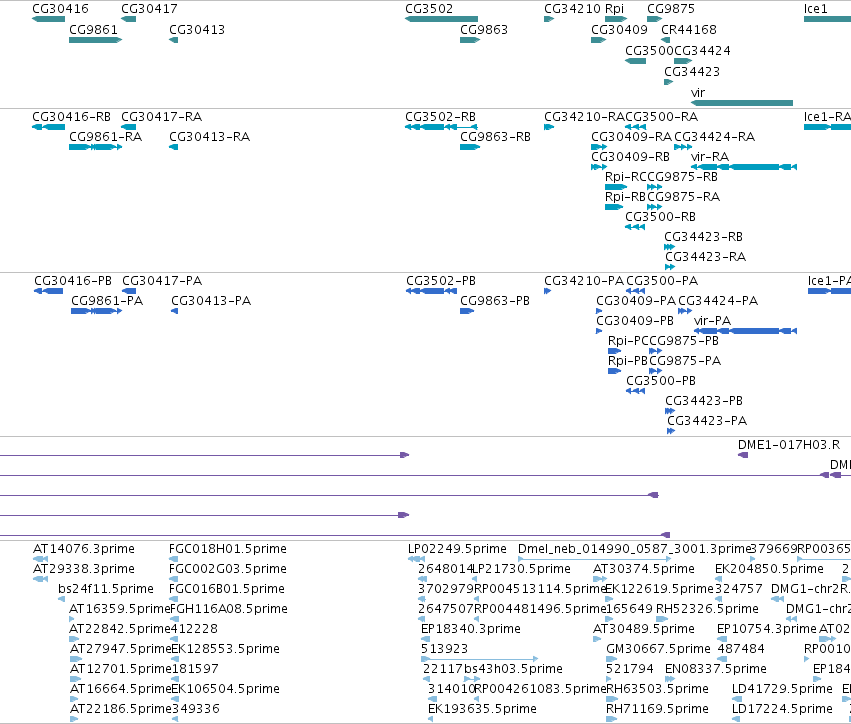This screenshot has height=724, width=851.
Task: Click EST bs24f11.5prime
Action: coord(106,589)
